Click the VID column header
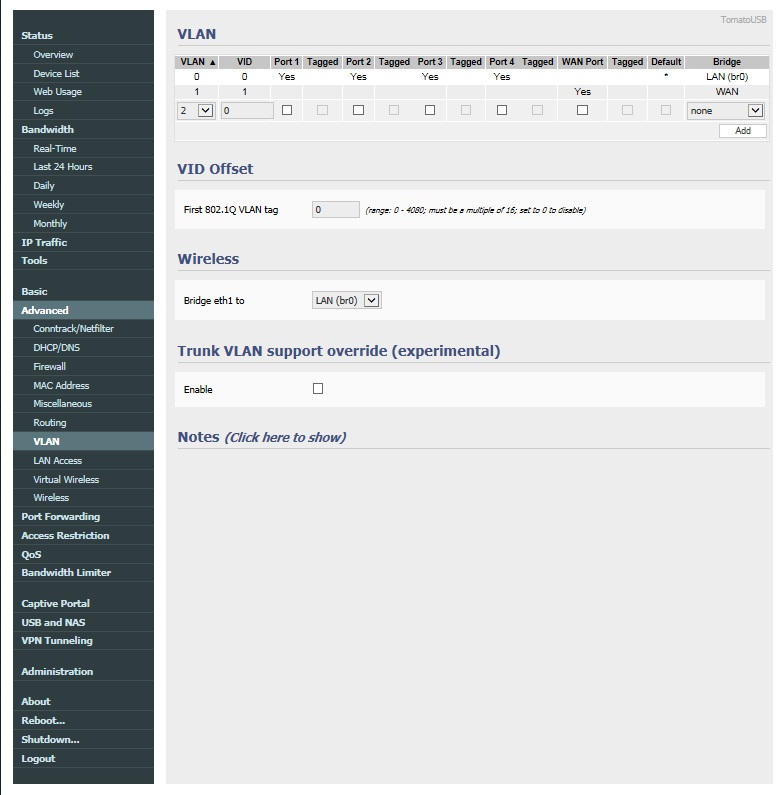Viewport: 783px width, 795px height. point(244,62)
